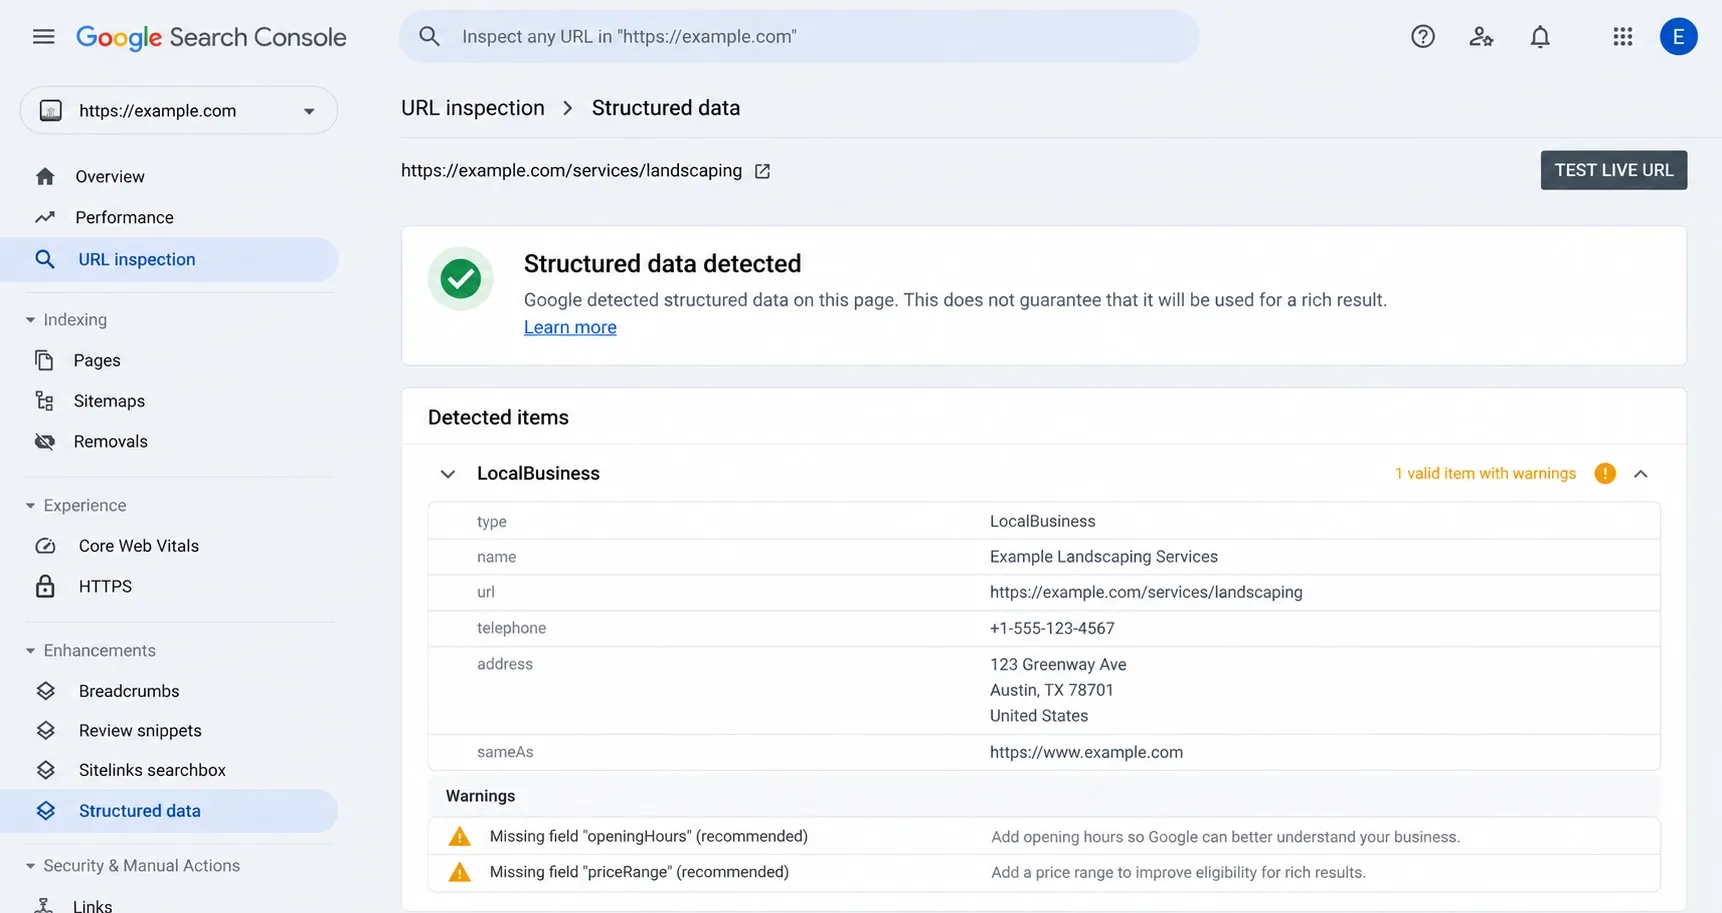Open account avatar E
The image size is (1722, 913).
click(1678, 37)
